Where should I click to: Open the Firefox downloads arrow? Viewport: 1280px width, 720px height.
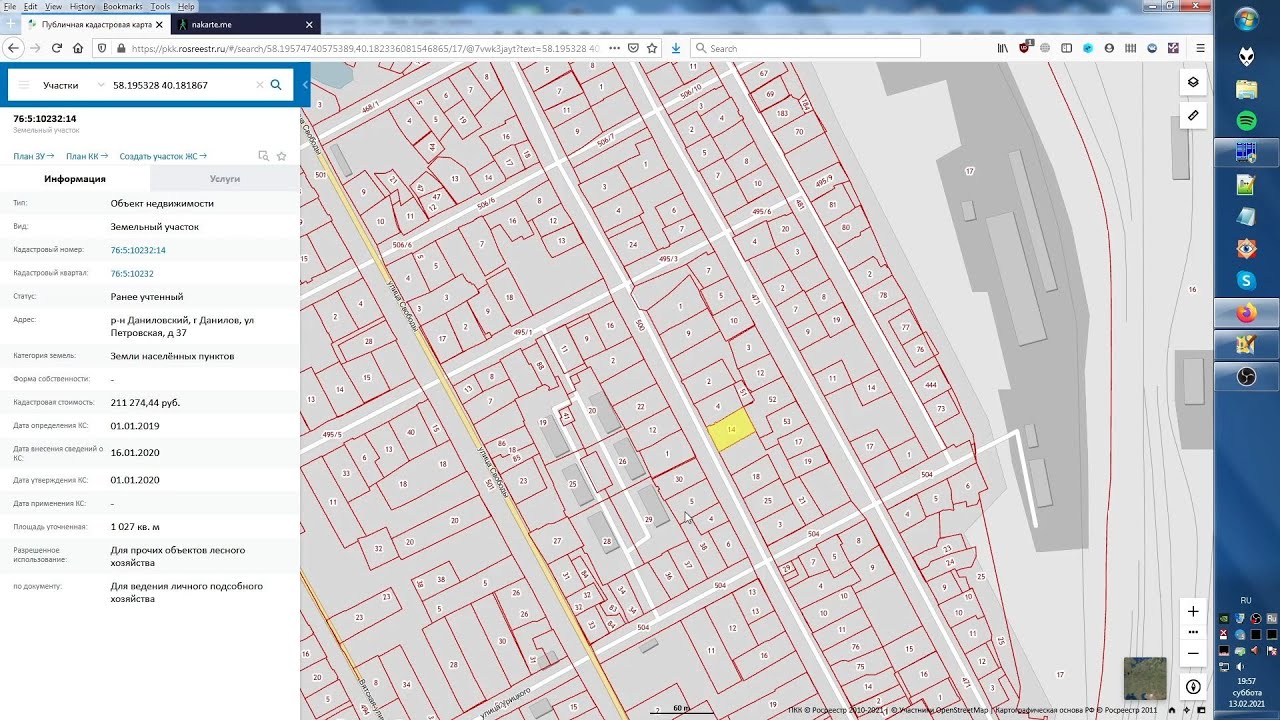pos(676,48)
